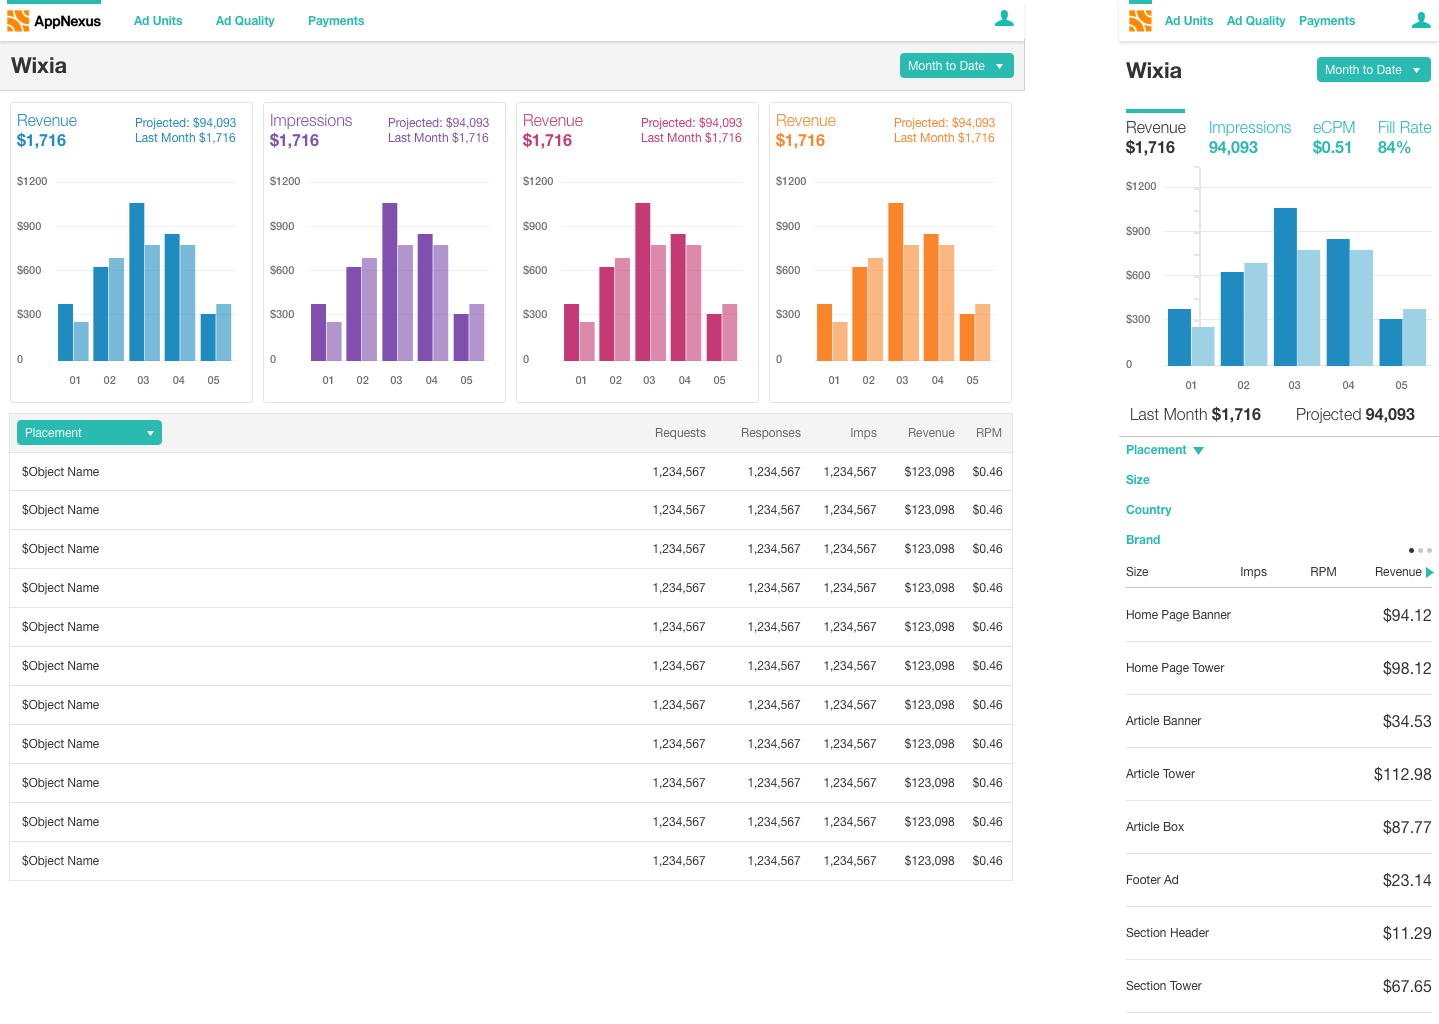Go to Ad Units in desktop navigation
Viewport: 1439px width, 1024px height.
point(158,21)
